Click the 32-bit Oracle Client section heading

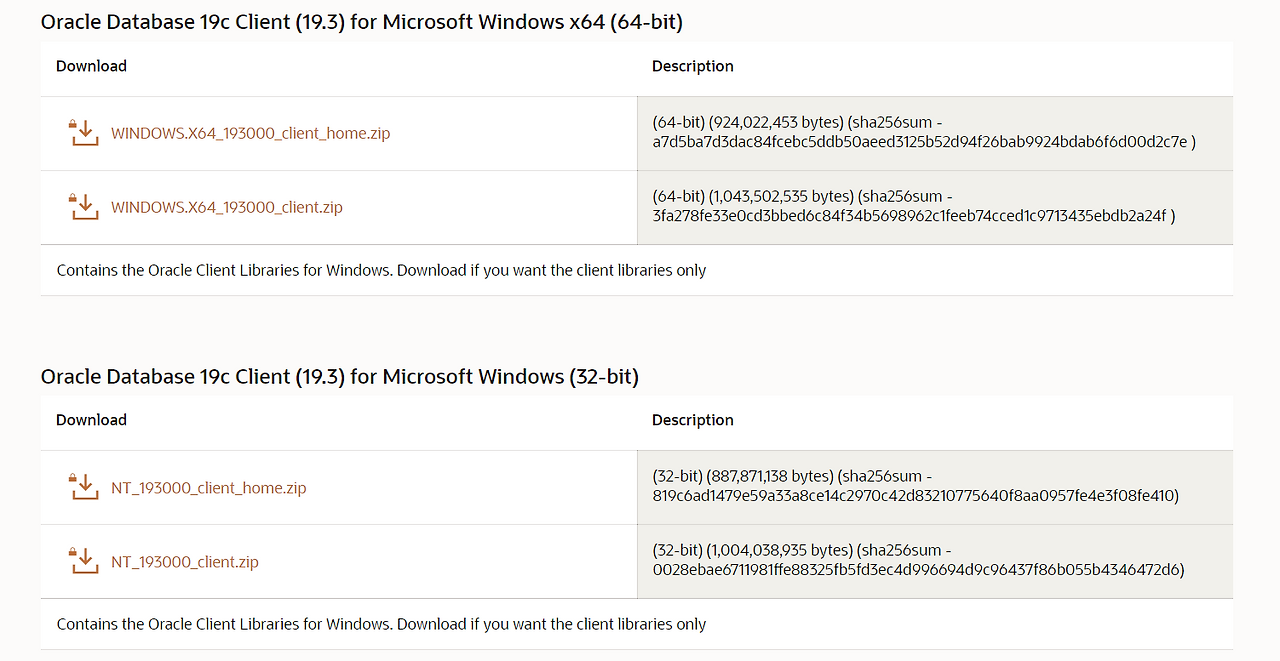pos(340,376)
